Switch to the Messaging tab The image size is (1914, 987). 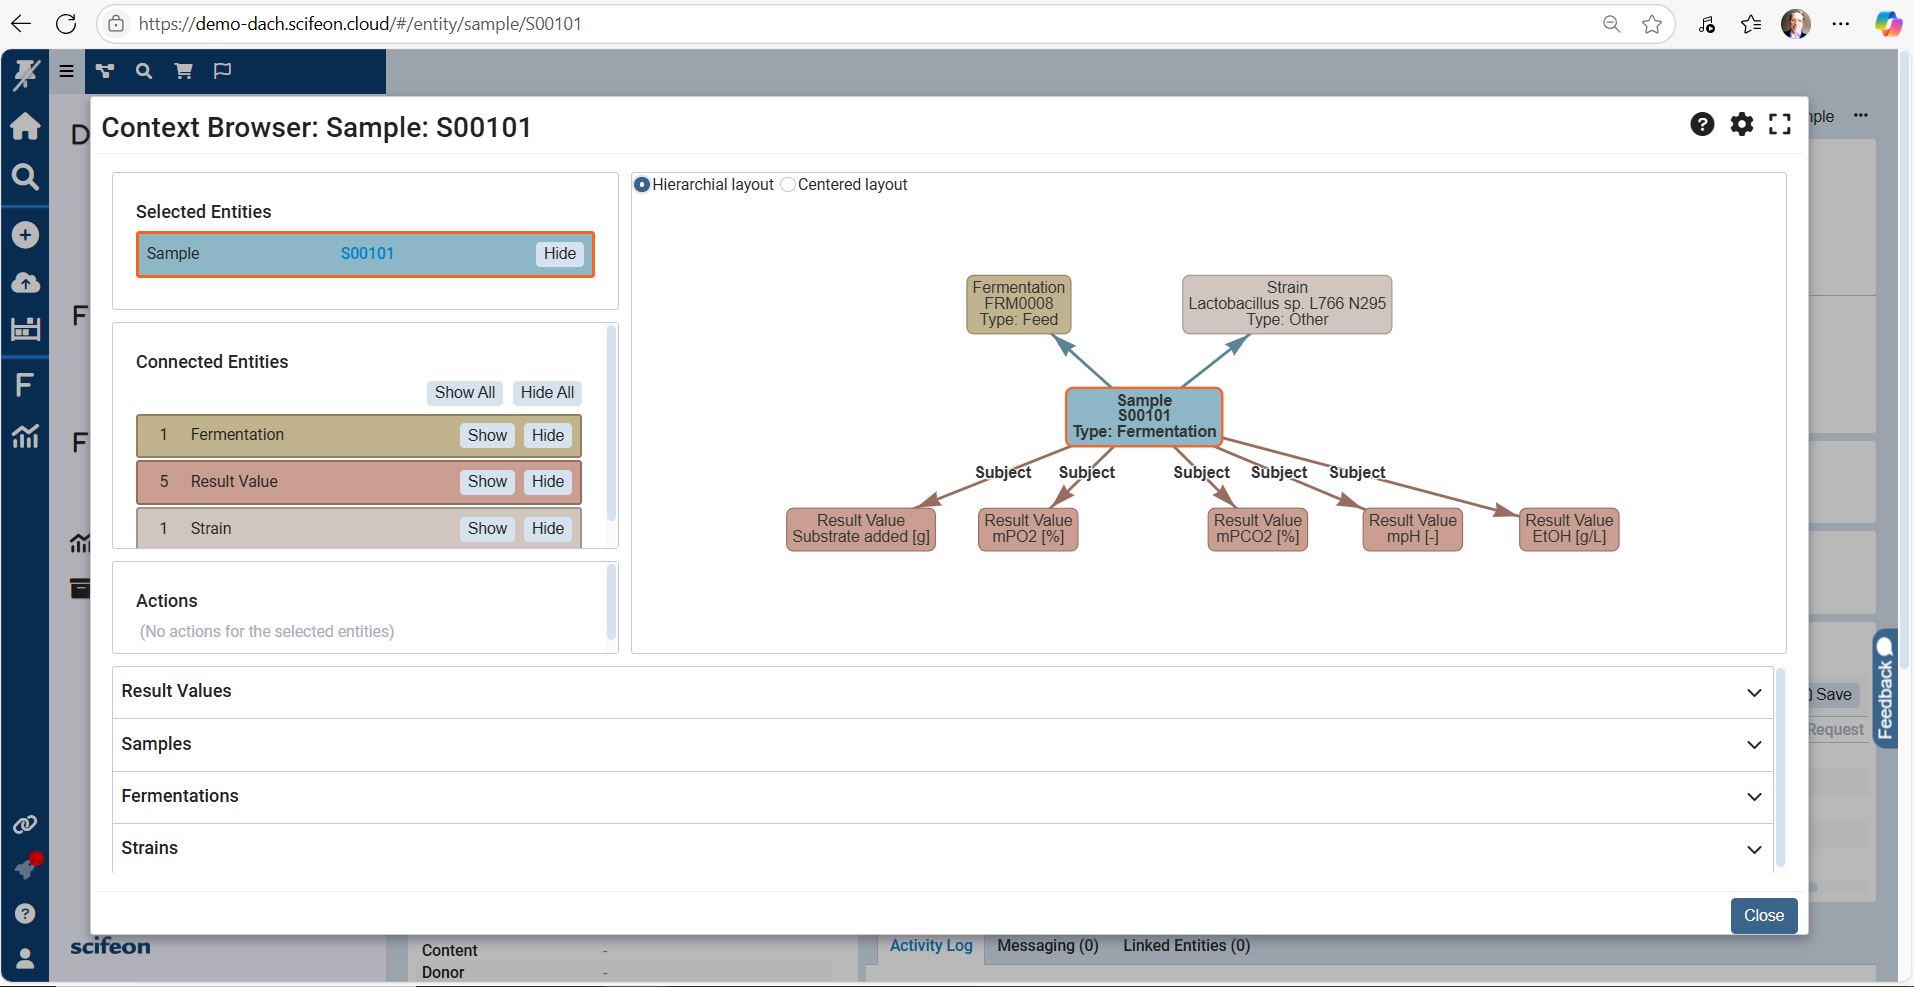1046,945
